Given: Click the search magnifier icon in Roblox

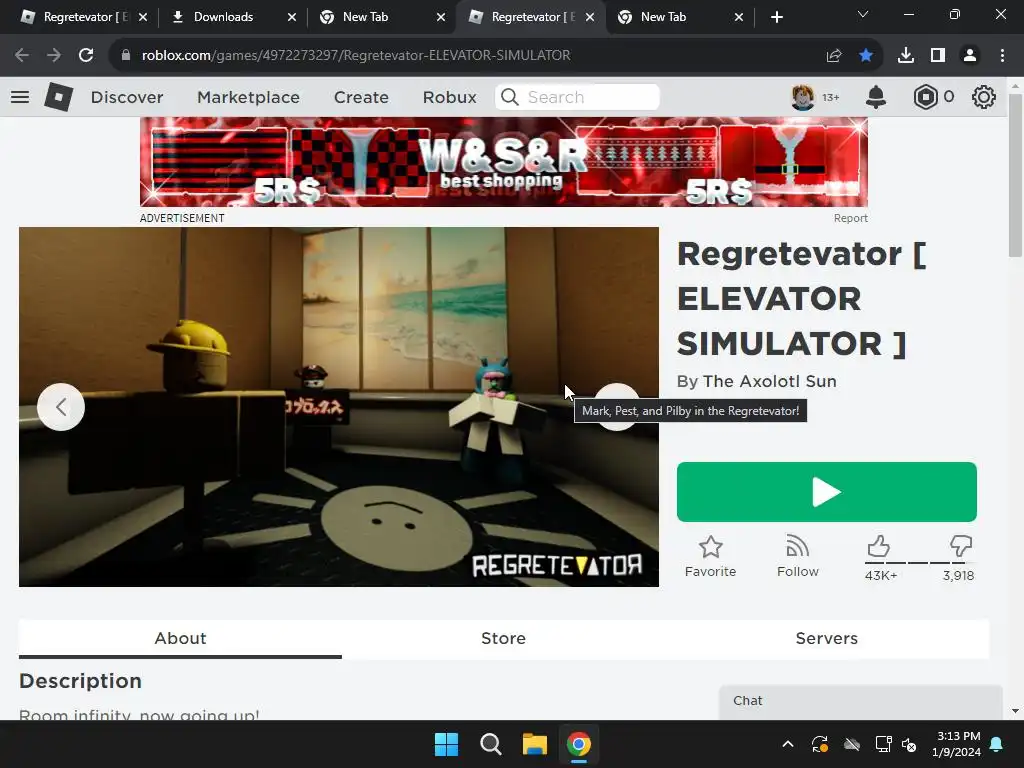Looking at the screenshot, I should pyautogui.click(x=509, y=97).
